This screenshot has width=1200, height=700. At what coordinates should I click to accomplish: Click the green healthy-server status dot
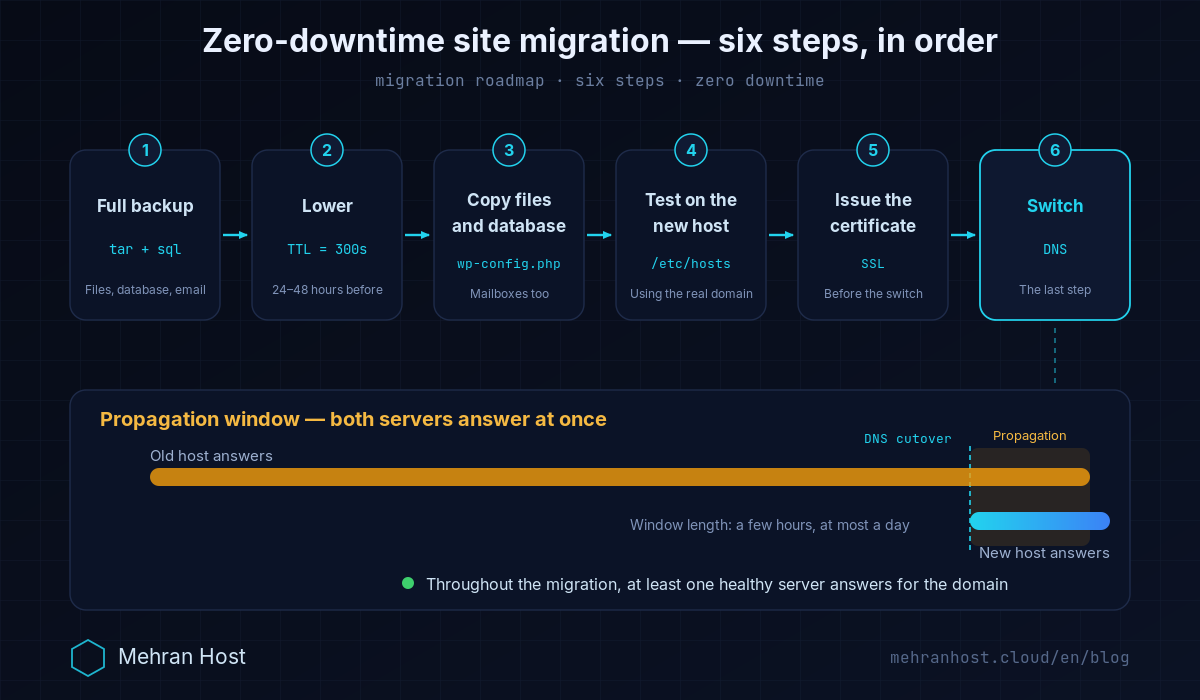click(408, 583)
